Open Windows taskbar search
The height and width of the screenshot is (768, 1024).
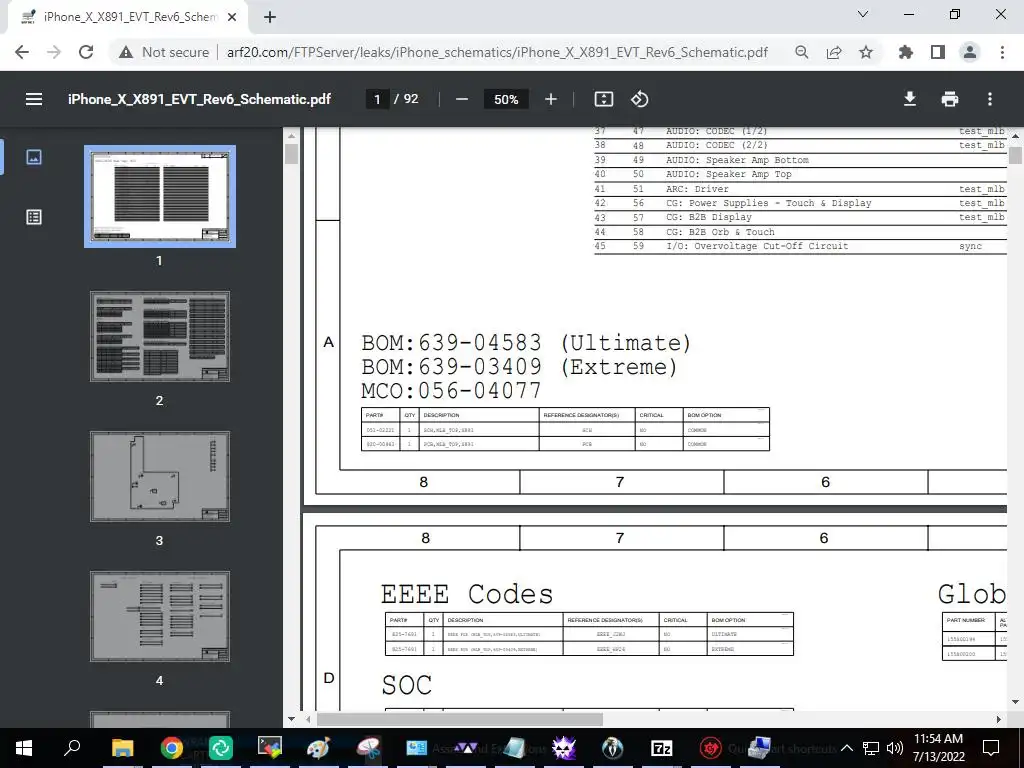pos(72,748)
